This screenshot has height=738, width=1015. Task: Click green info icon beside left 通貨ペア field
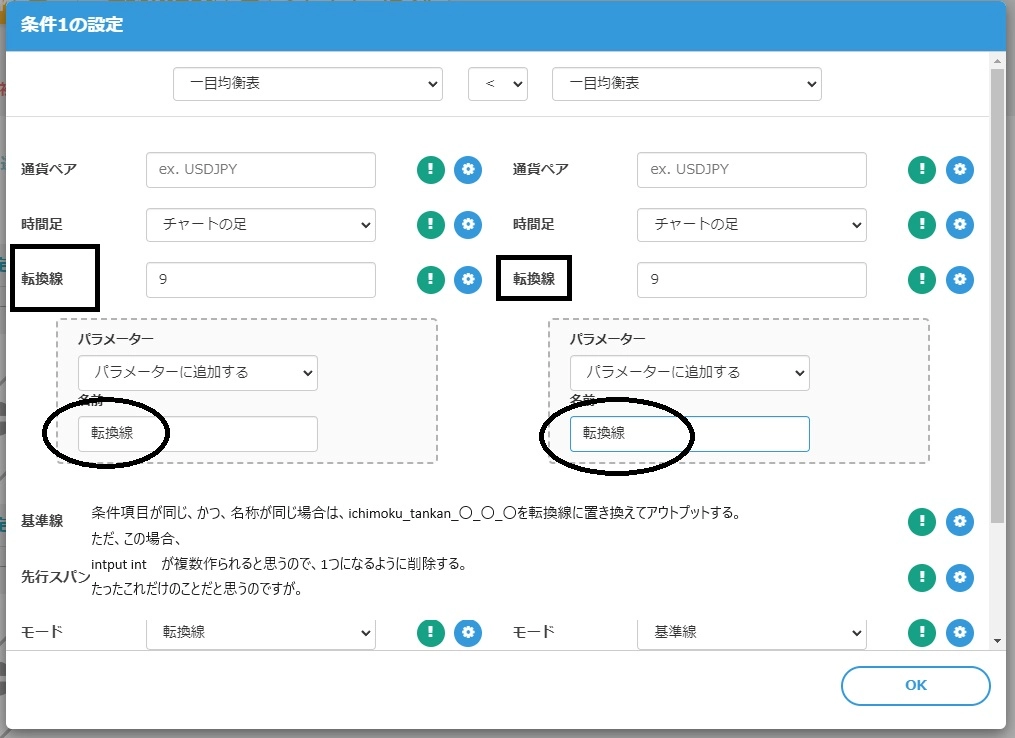click(430, 170)
